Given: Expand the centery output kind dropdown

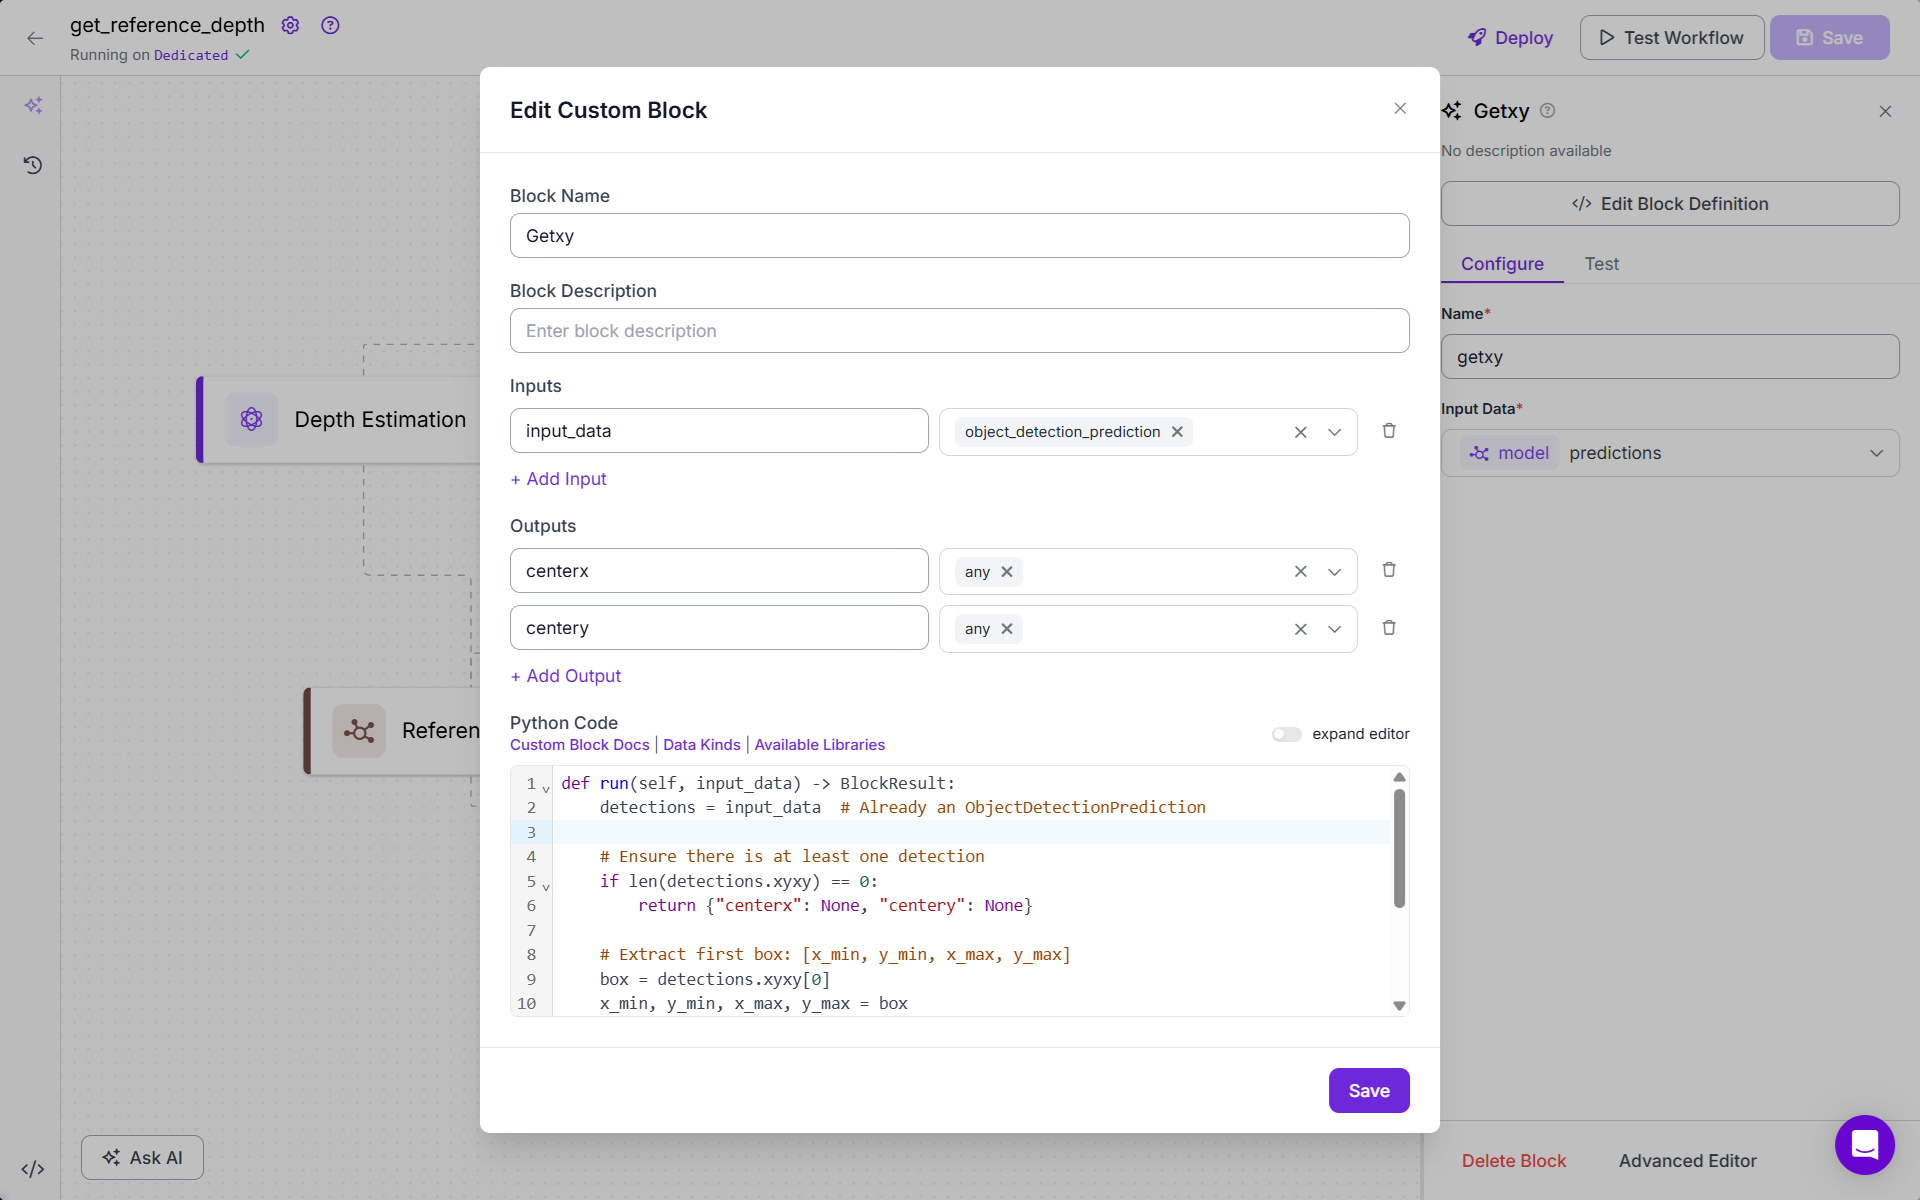Looking at the screenshot, I should [1334, 629].
